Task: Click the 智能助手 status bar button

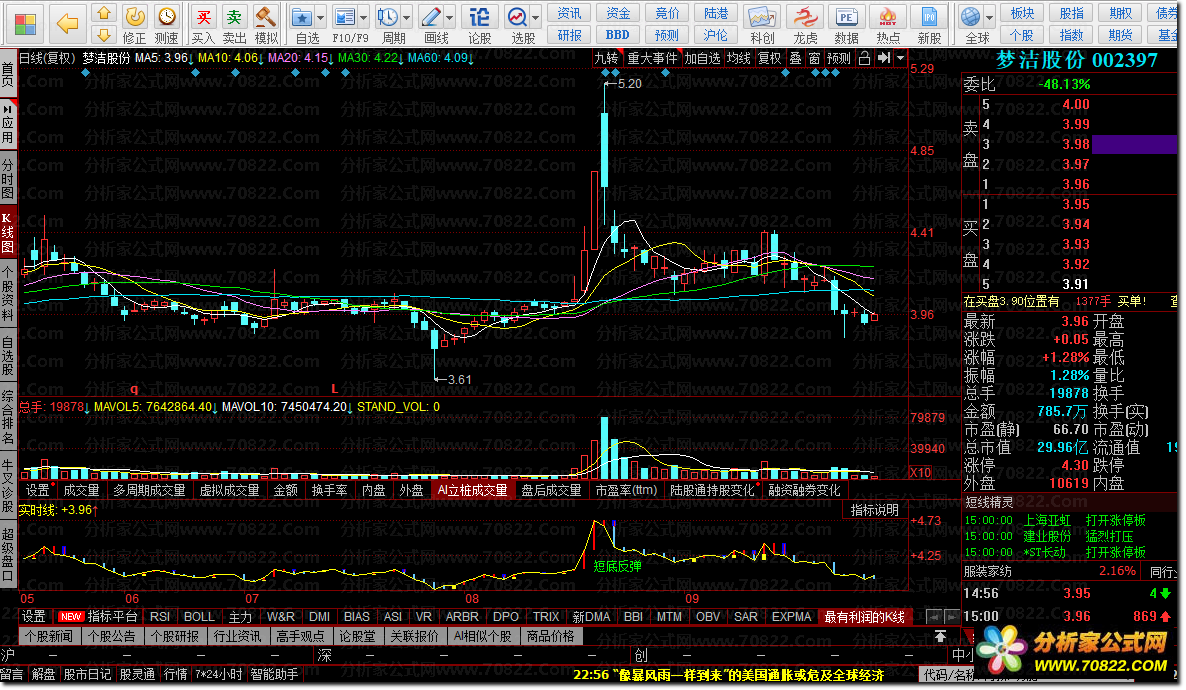Action: tap(274, 674)
